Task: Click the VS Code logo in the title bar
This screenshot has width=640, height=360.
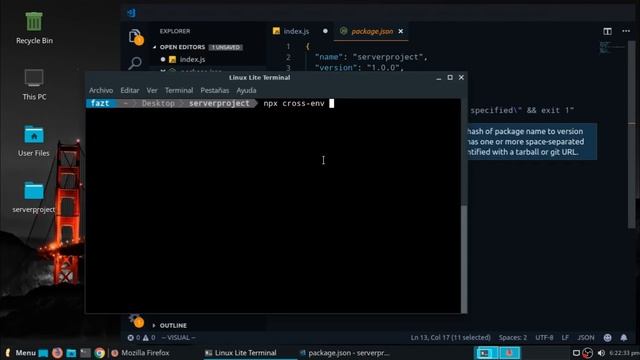Action: [x=131, y=13]
